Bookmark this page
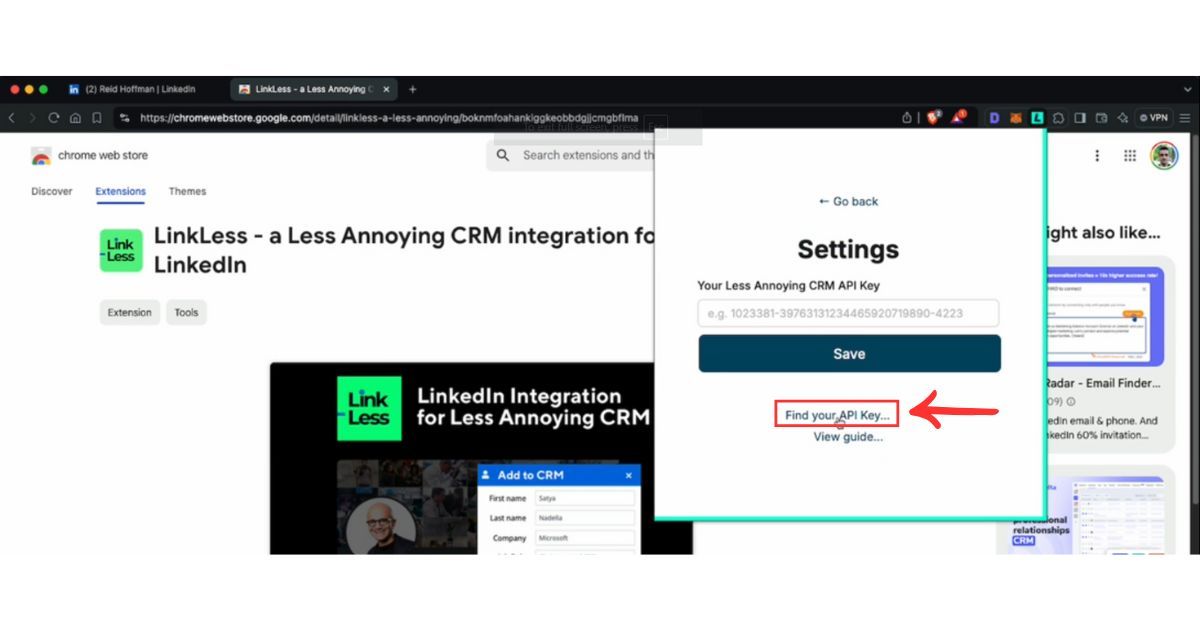1200x630 pixels. pos(97,118)
